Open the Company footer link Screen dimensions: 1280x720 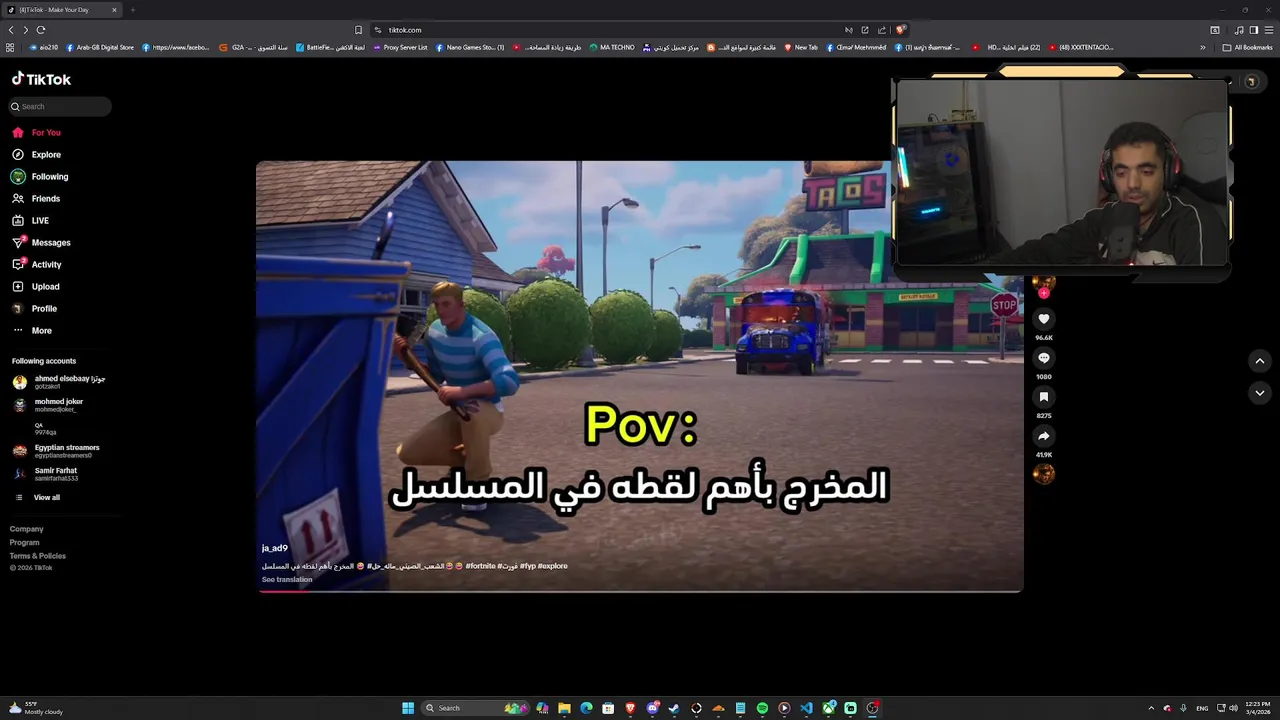pyautogui.click(x=27, y=529)
